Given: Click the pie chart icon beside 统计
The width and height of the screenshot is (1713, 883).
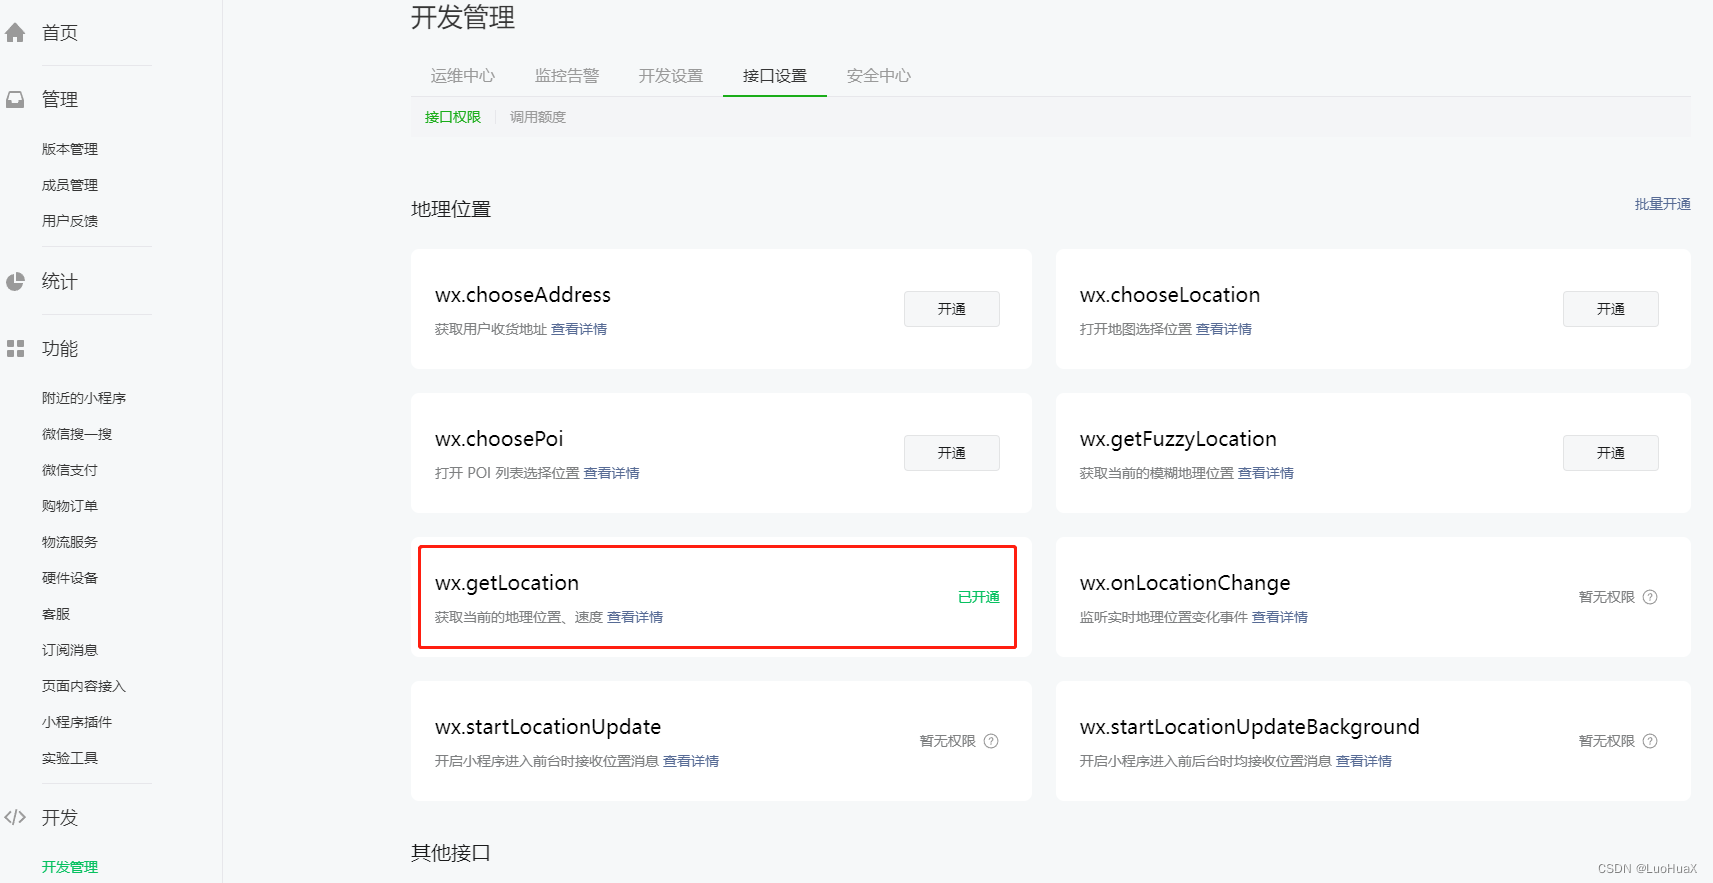Looking at the screenshot, I should tap(15, 282).
